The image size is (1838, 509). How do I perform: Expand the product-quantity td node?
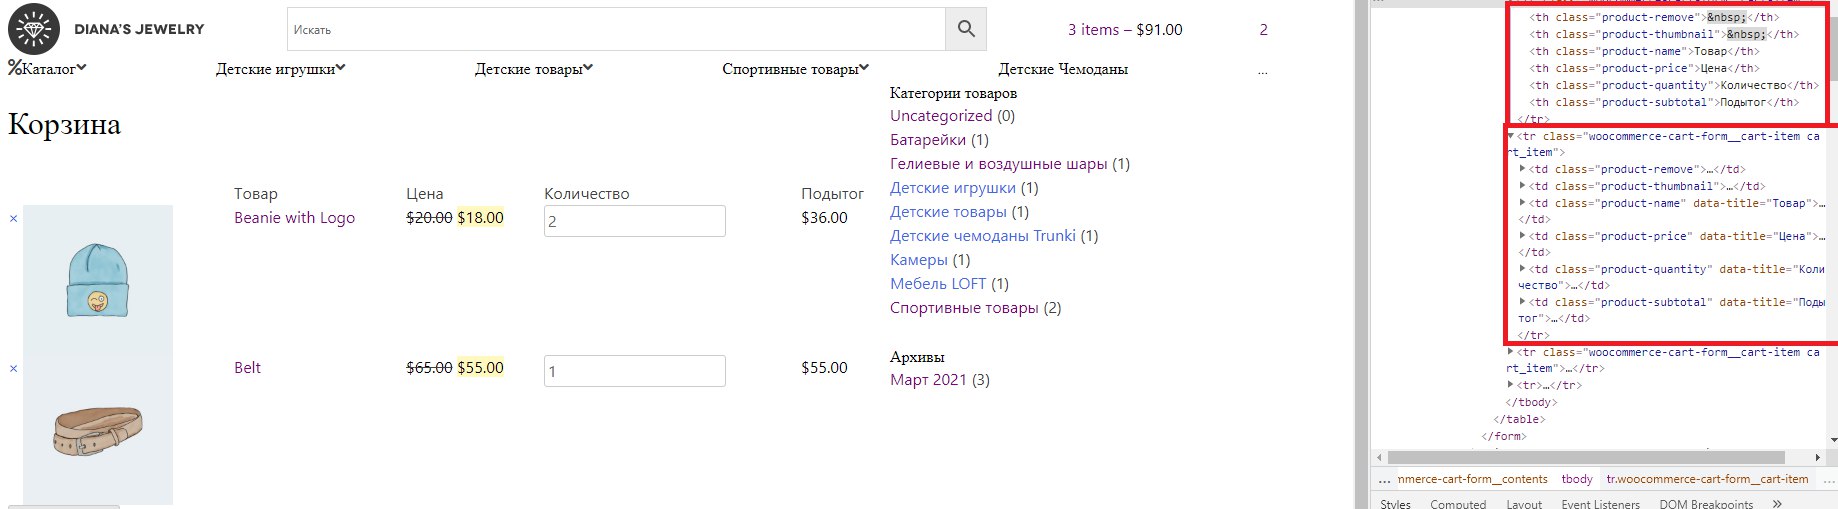coord(1522,269)
